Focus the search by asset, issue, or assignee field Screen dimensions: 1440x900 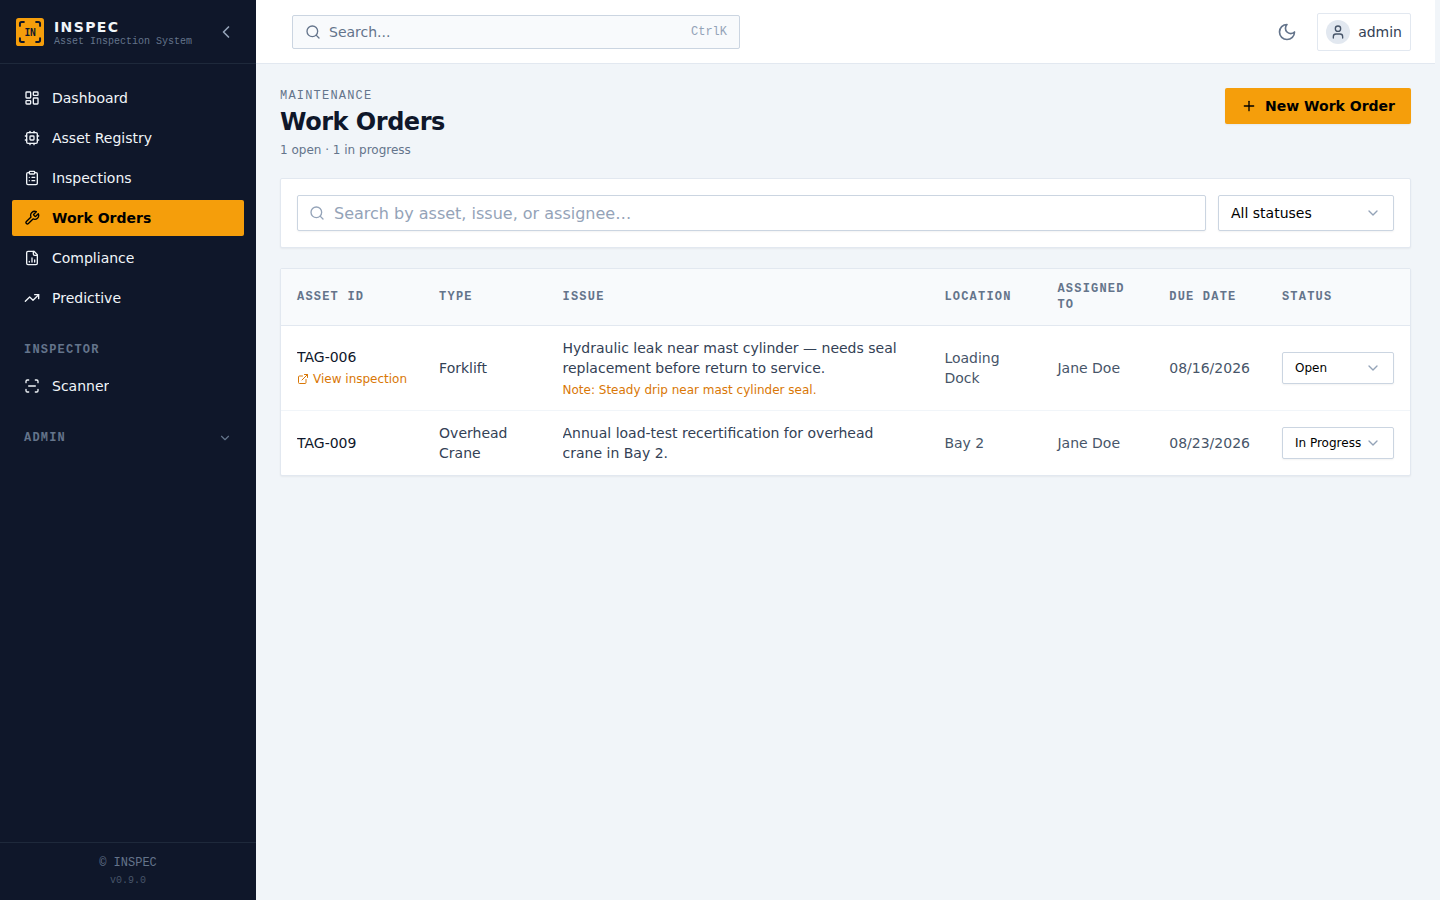click(751, 213)
